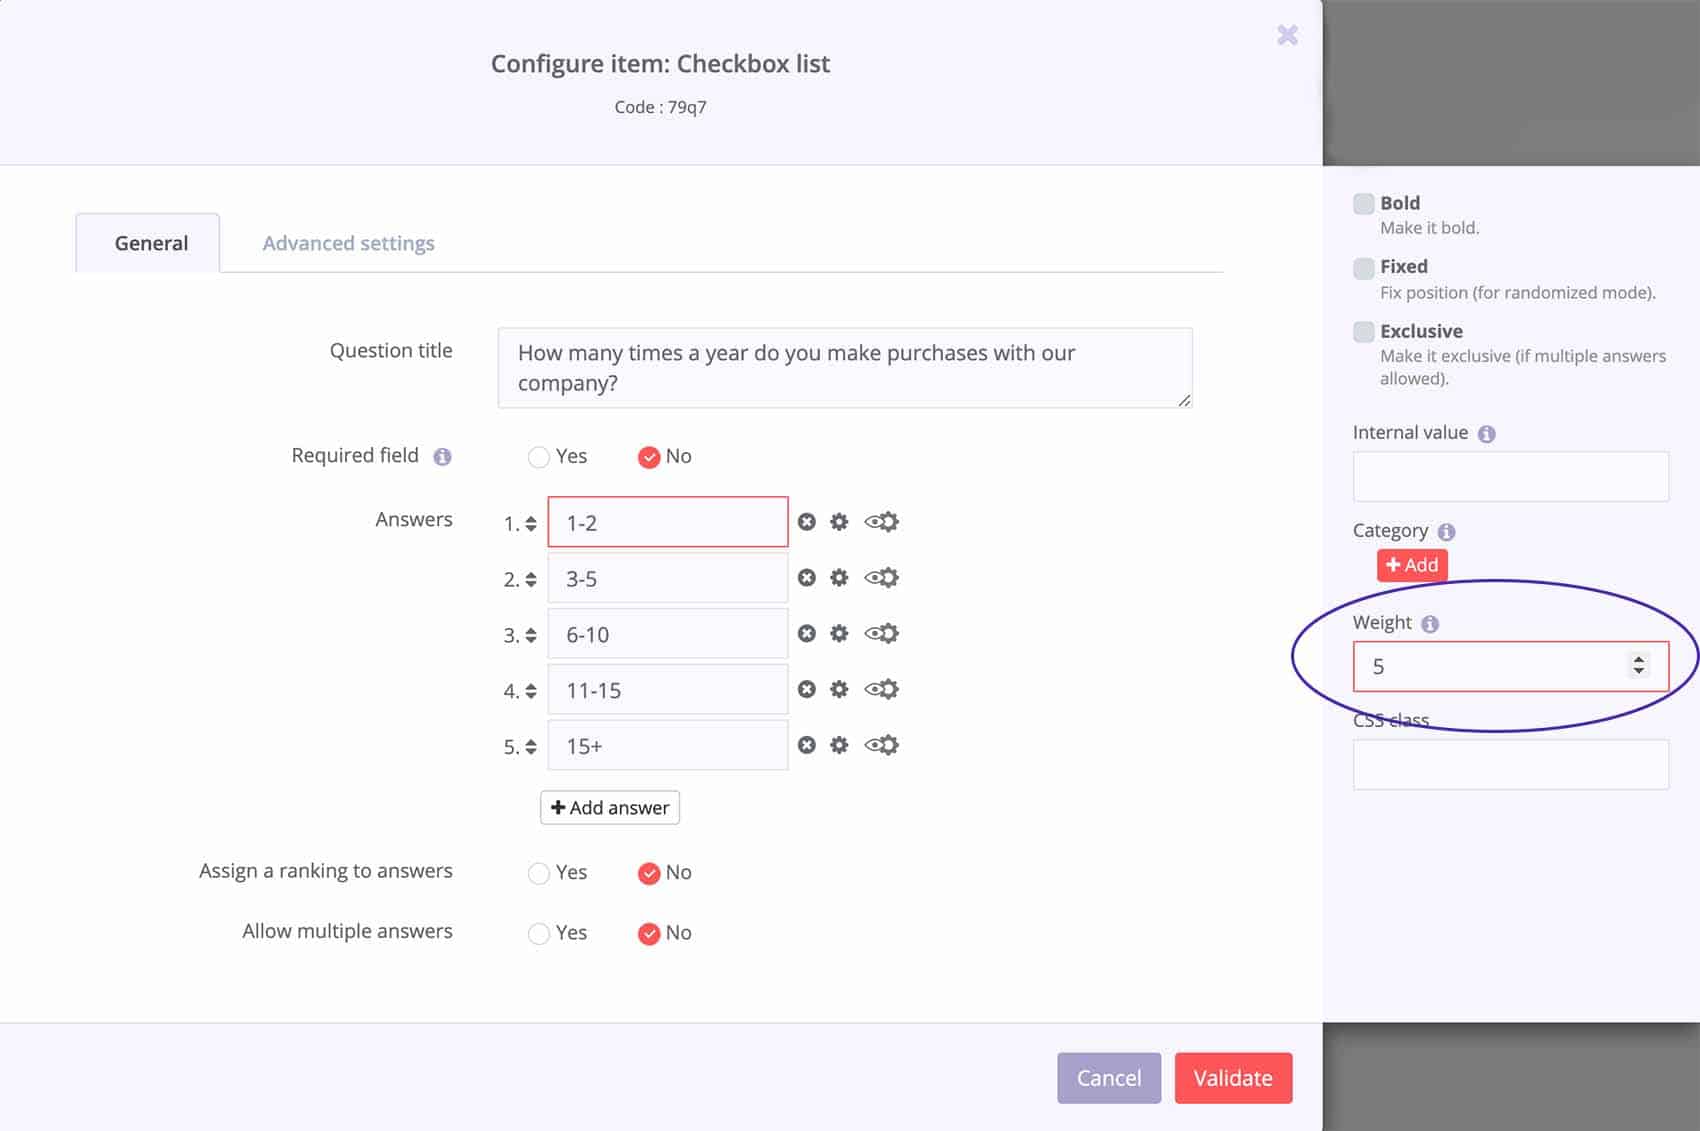Show info for Required field

(x=442, y=457)
